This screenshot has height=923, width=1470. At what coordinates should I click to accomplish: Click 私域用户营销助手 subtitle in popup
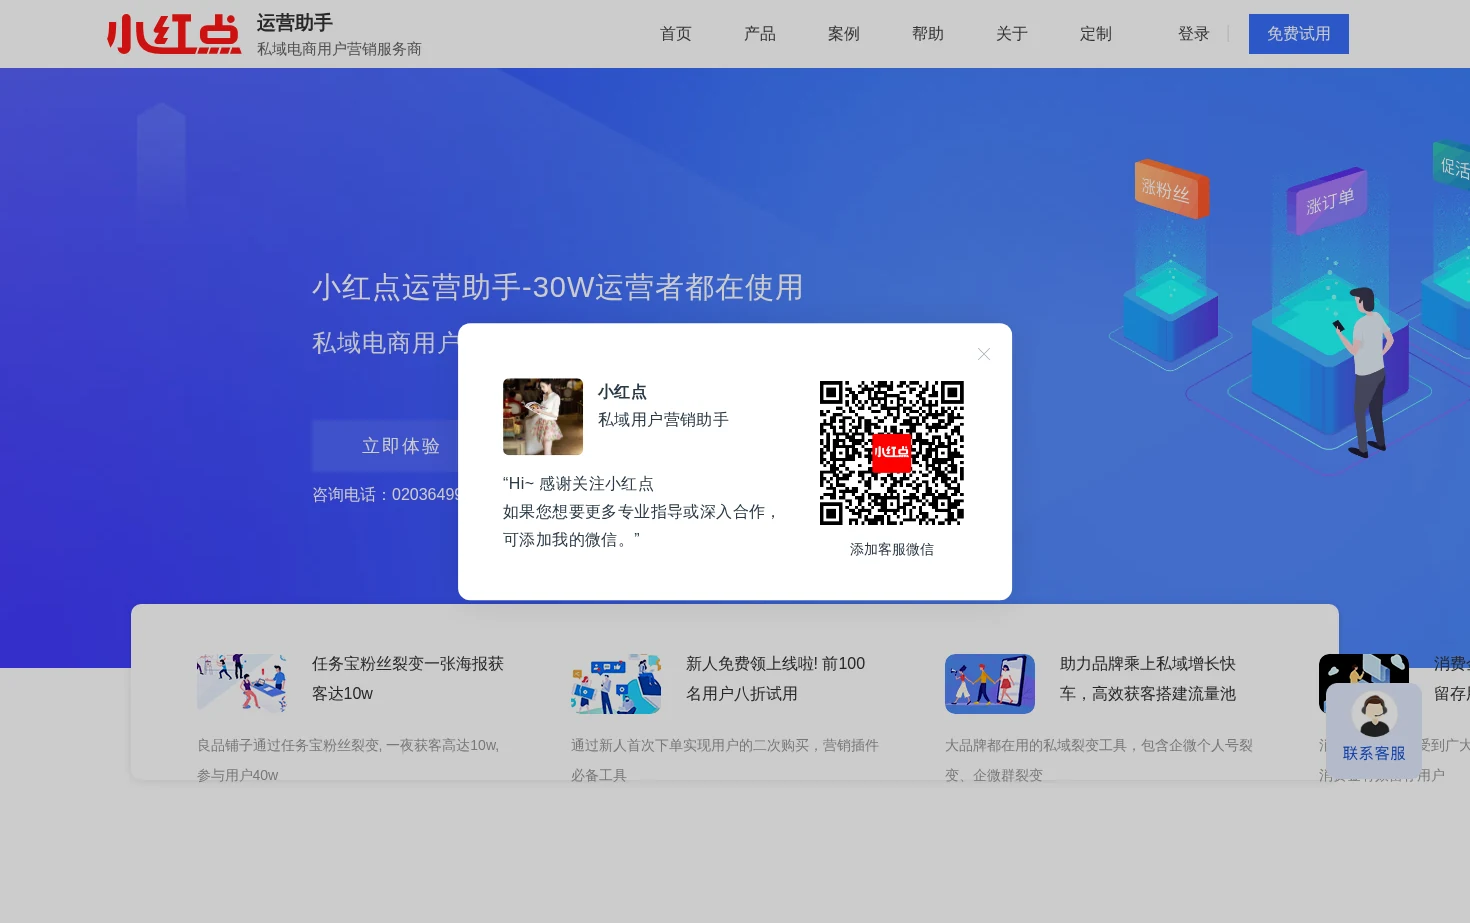(663, 420)
